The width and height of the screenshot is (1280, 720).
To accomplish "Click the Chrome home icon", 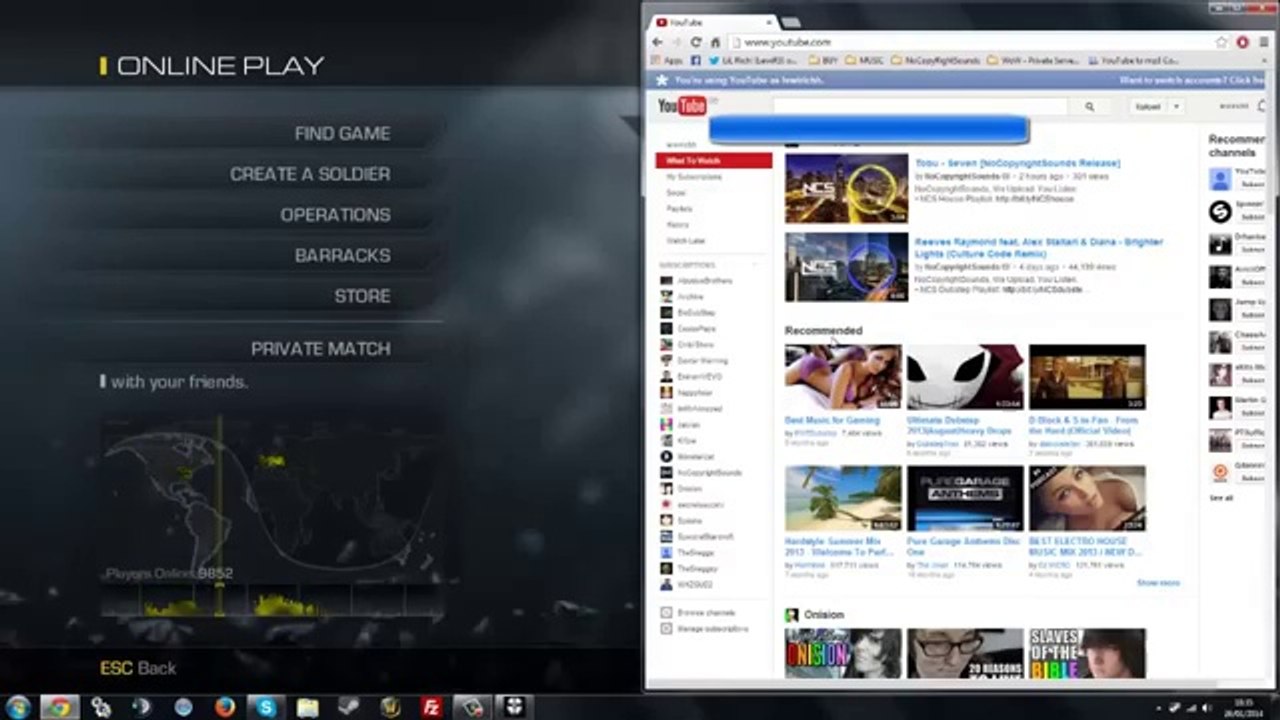I will point(715,42).
